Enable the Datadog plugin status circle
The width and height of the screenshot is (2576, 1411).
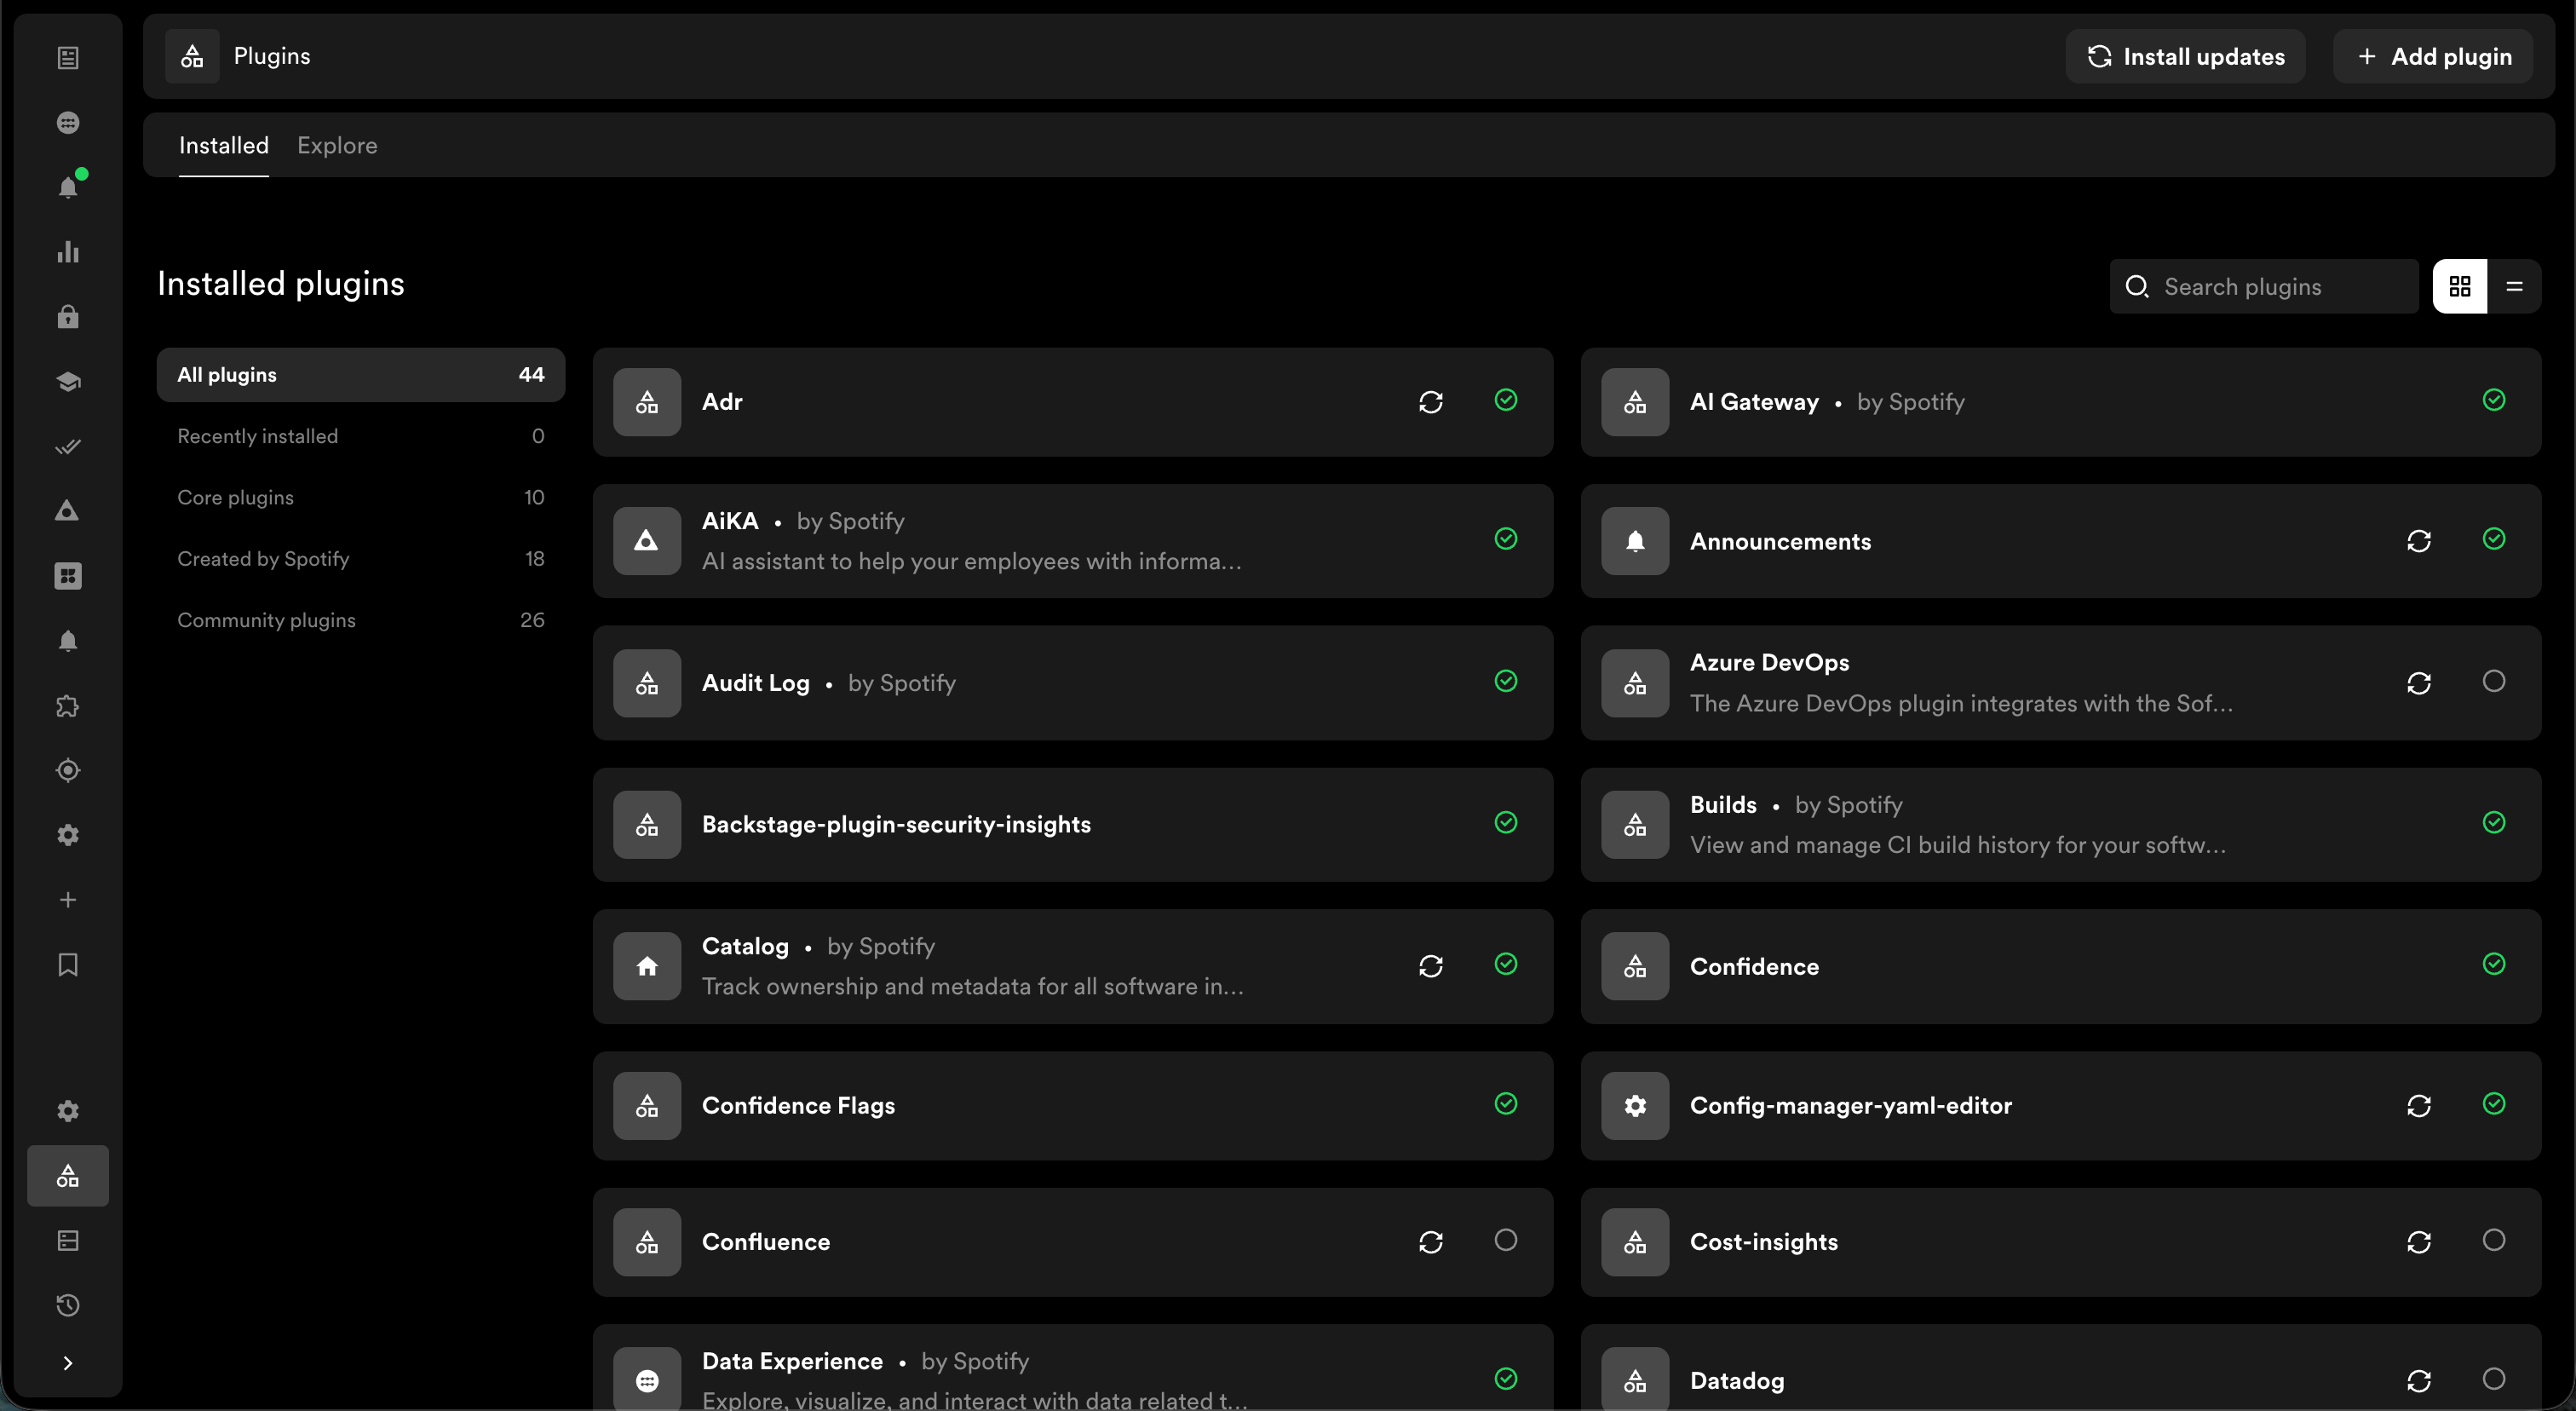2494,1379
